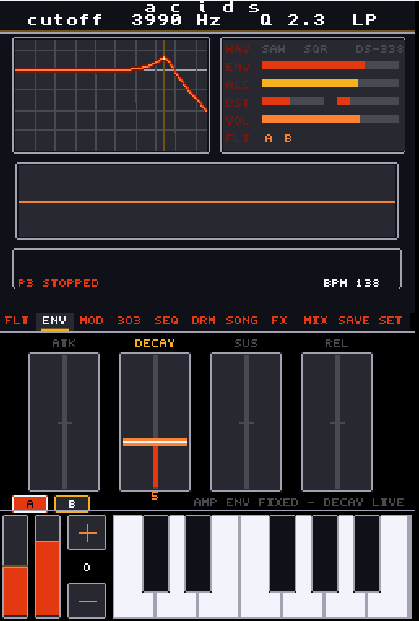
Task: Click the octave value 0
Action: click(87, 567)
